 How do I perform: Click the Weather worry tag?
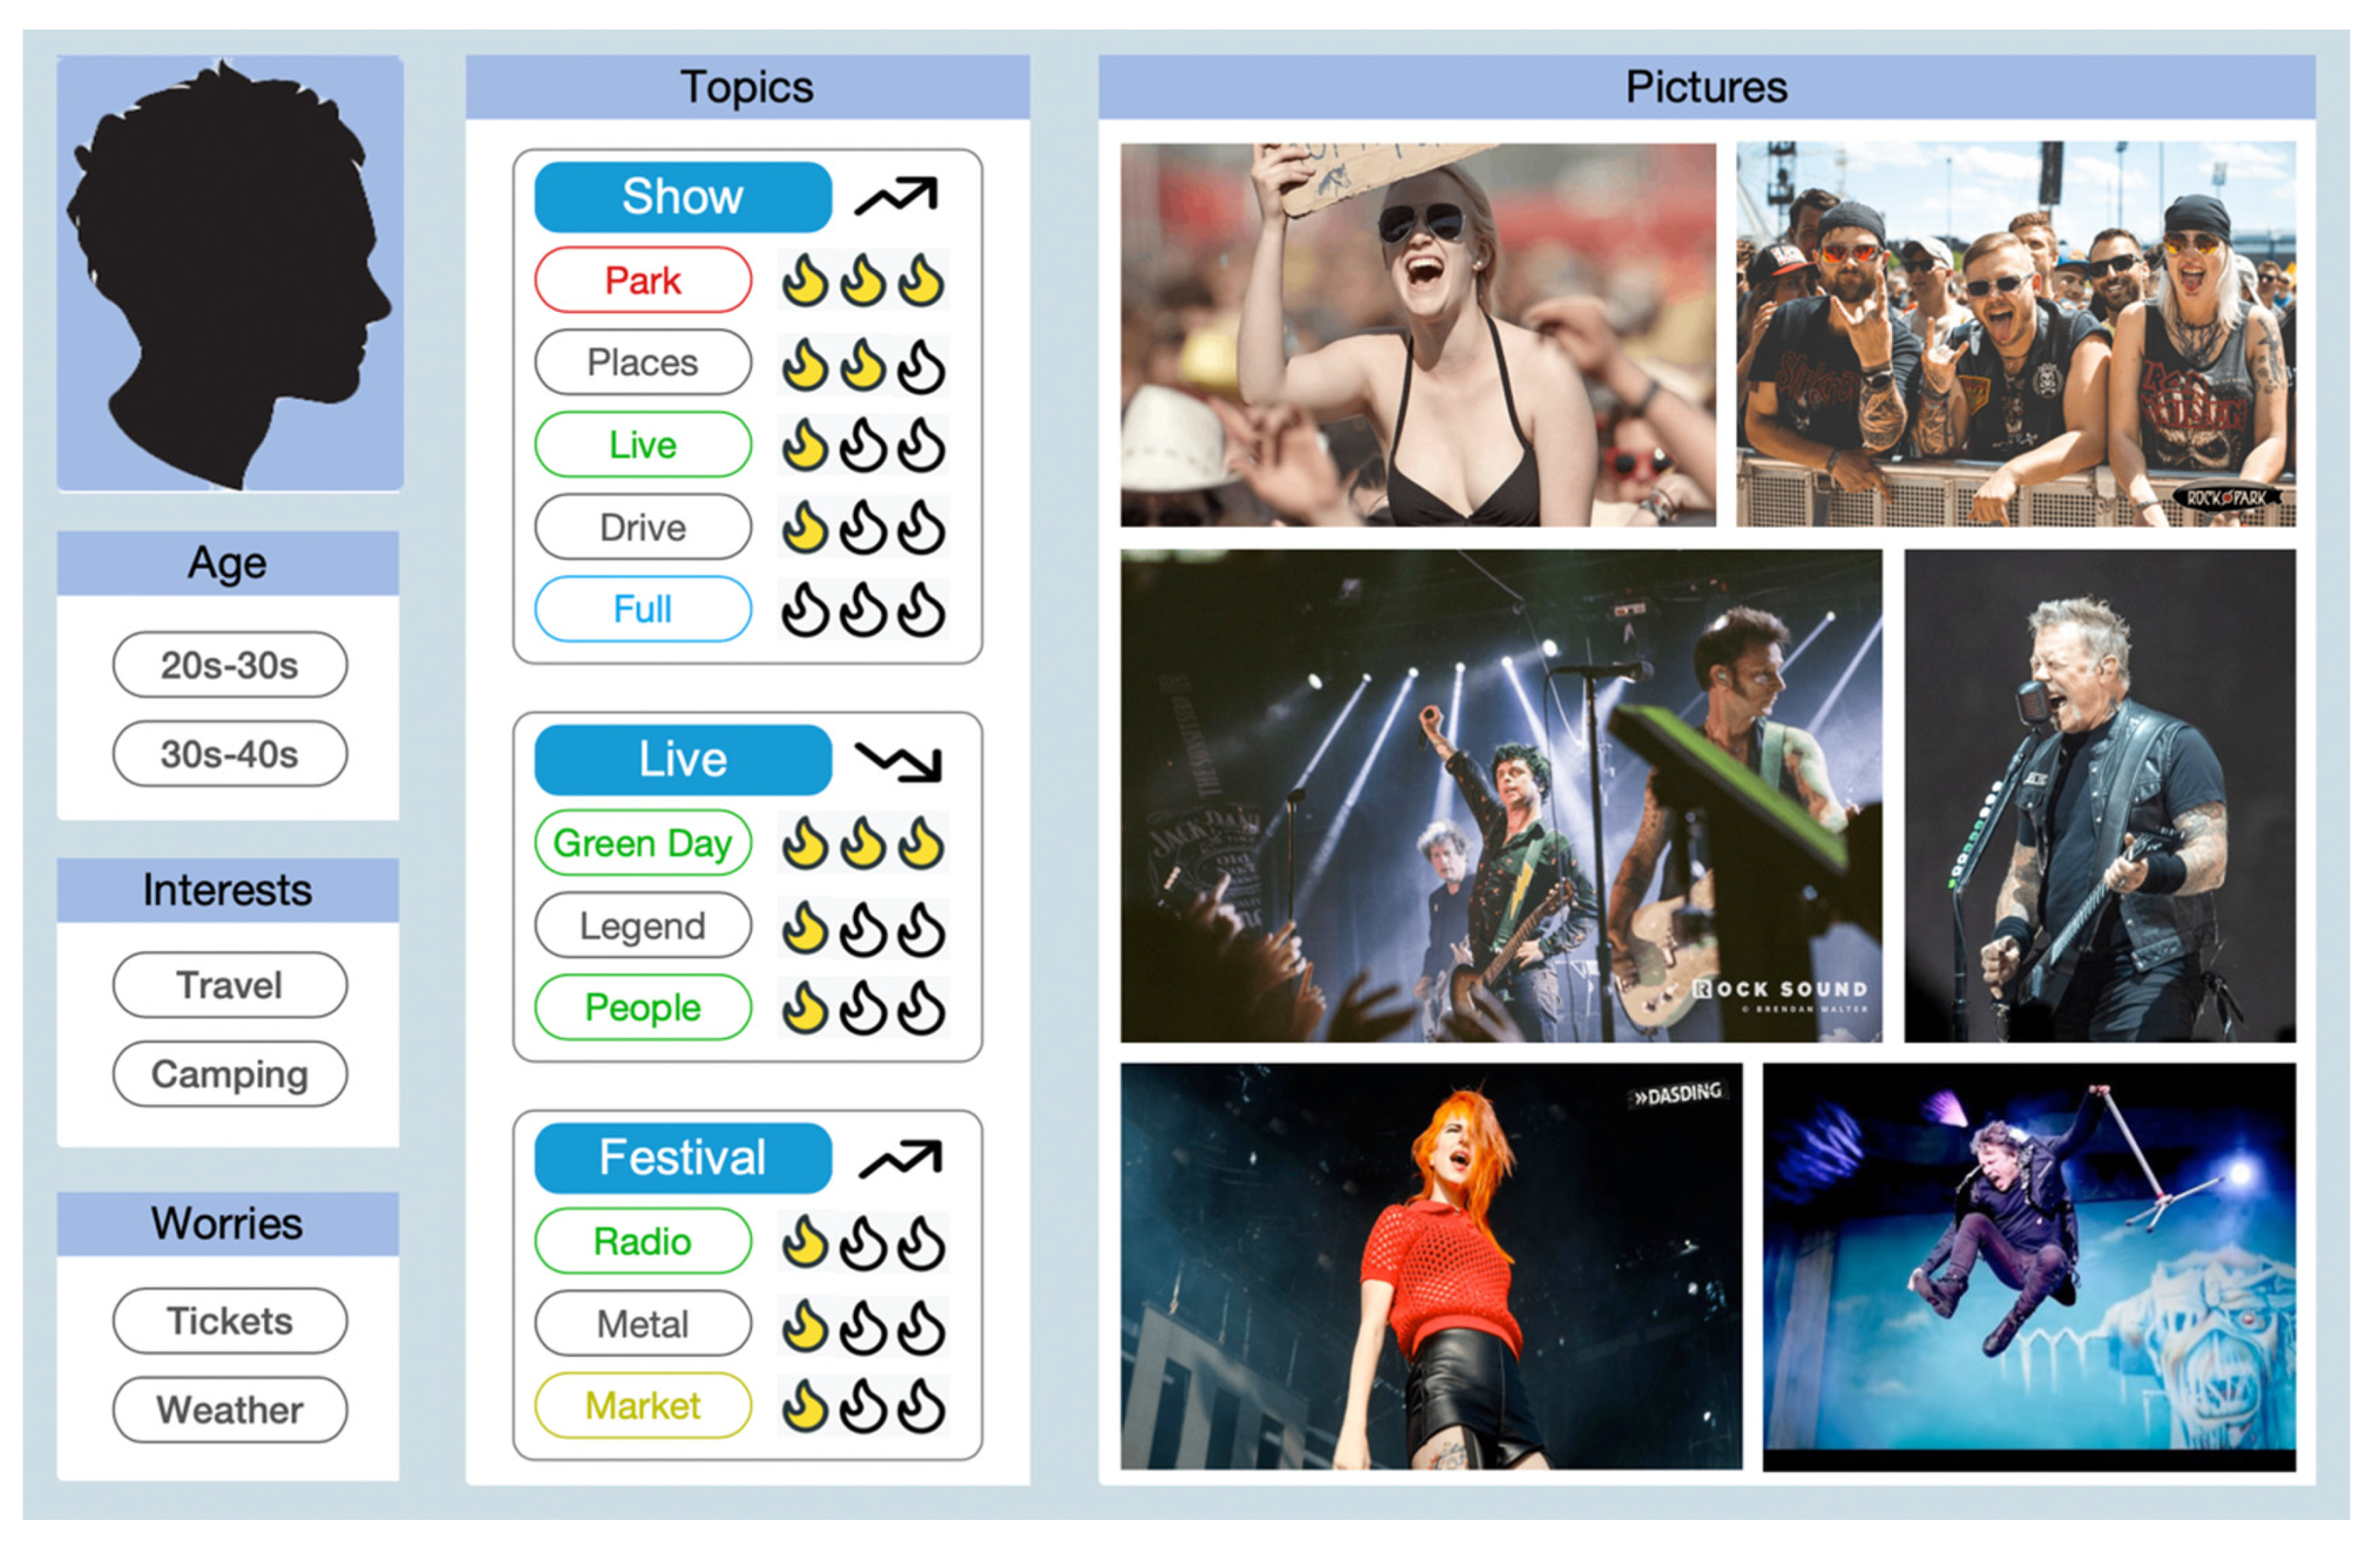coord(230,1410)
